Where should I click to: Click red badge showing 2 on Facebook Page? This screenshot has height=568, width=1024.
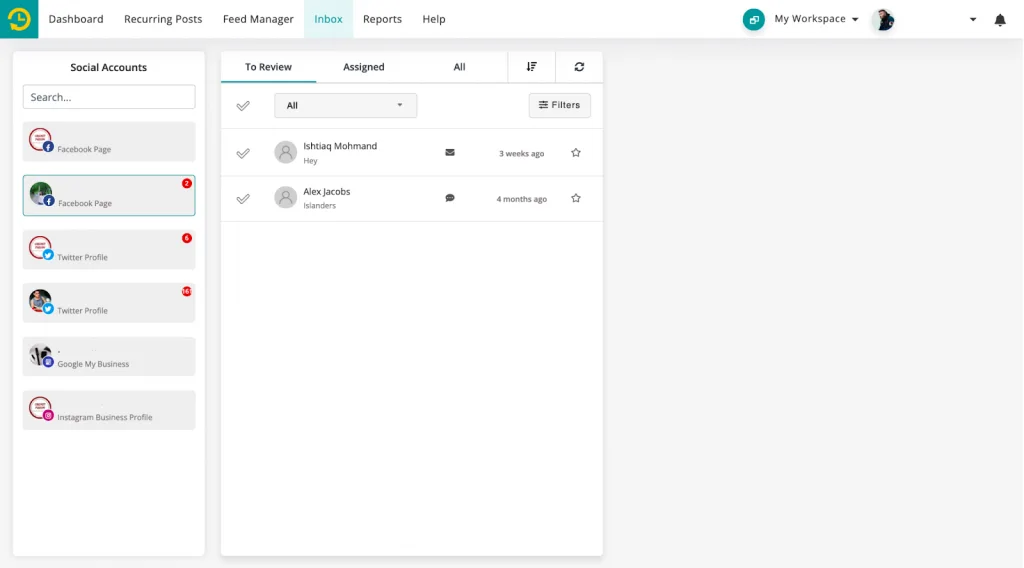click(187, 183)
